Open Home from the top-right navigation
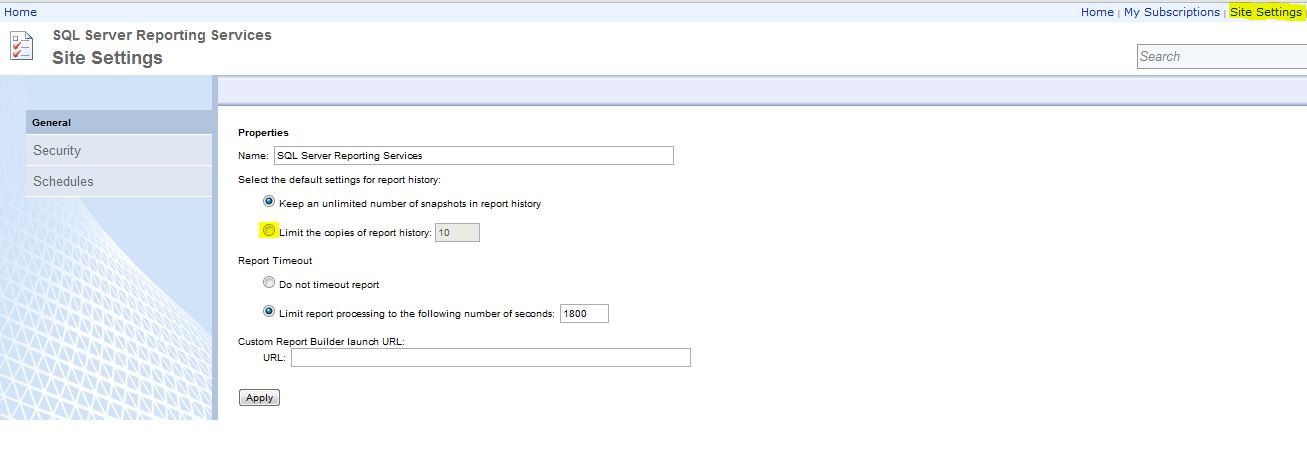 coord(1097,12)
